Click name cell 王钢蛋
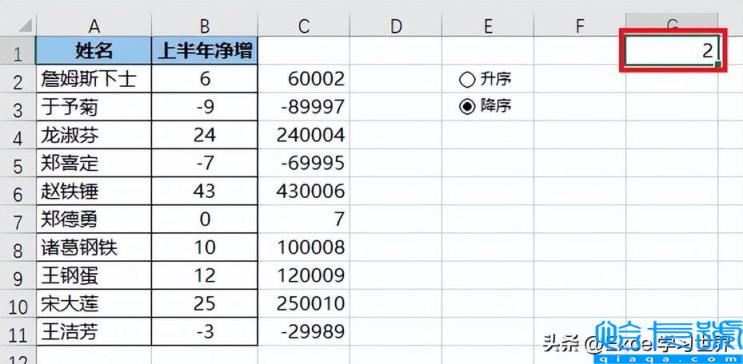 tap(94, 276)
